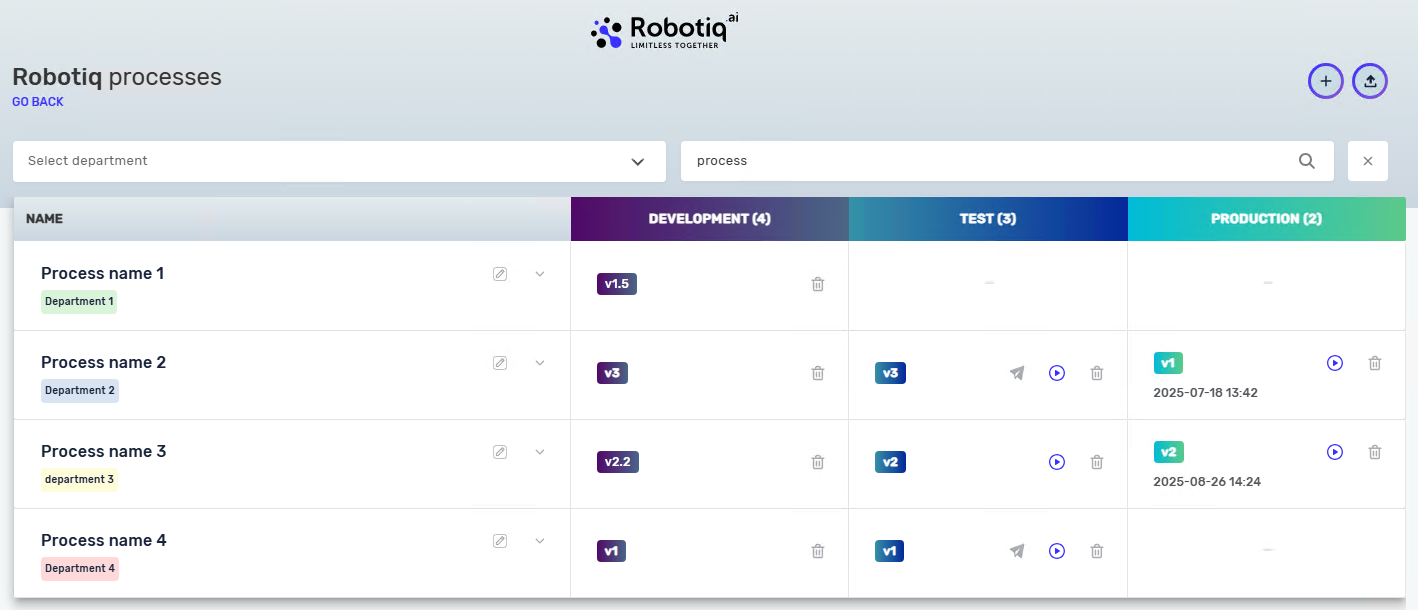
Task: Click the upload process icon
Action: tap(1370, 81)
